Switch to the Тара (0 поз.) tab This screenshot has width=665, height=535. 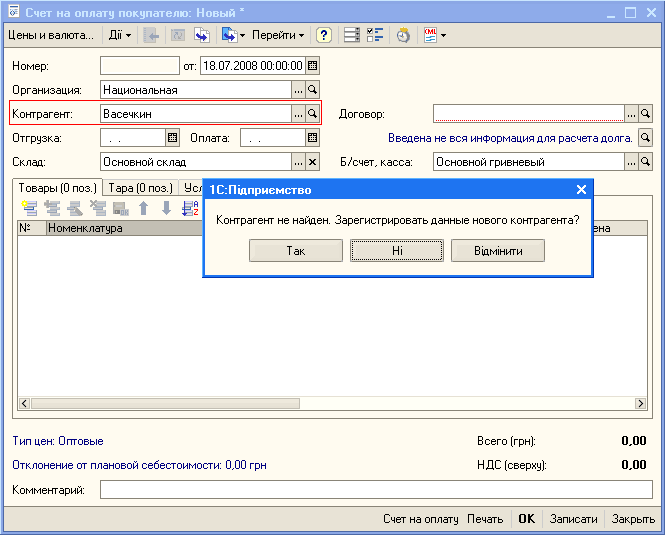click(140, 188)
